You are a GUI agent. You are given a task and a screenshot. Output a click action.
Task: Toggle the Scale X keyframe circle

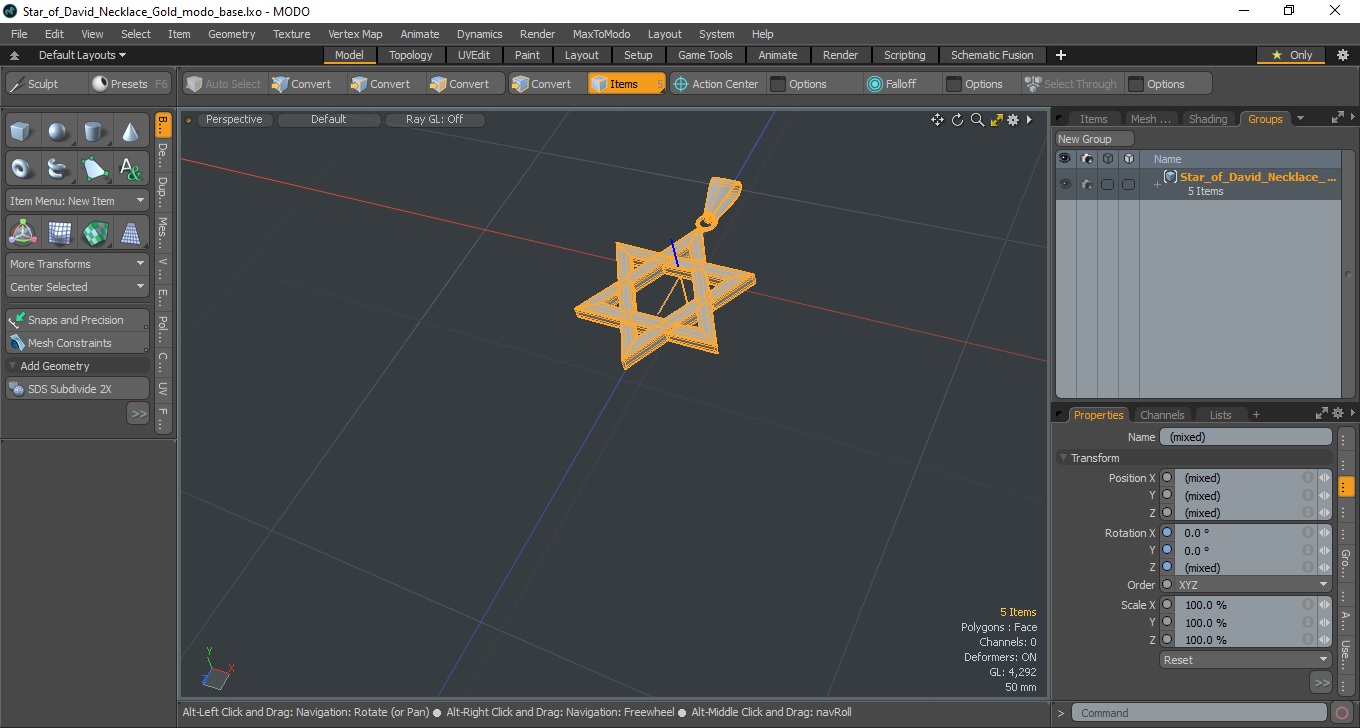click(1167, 605)
